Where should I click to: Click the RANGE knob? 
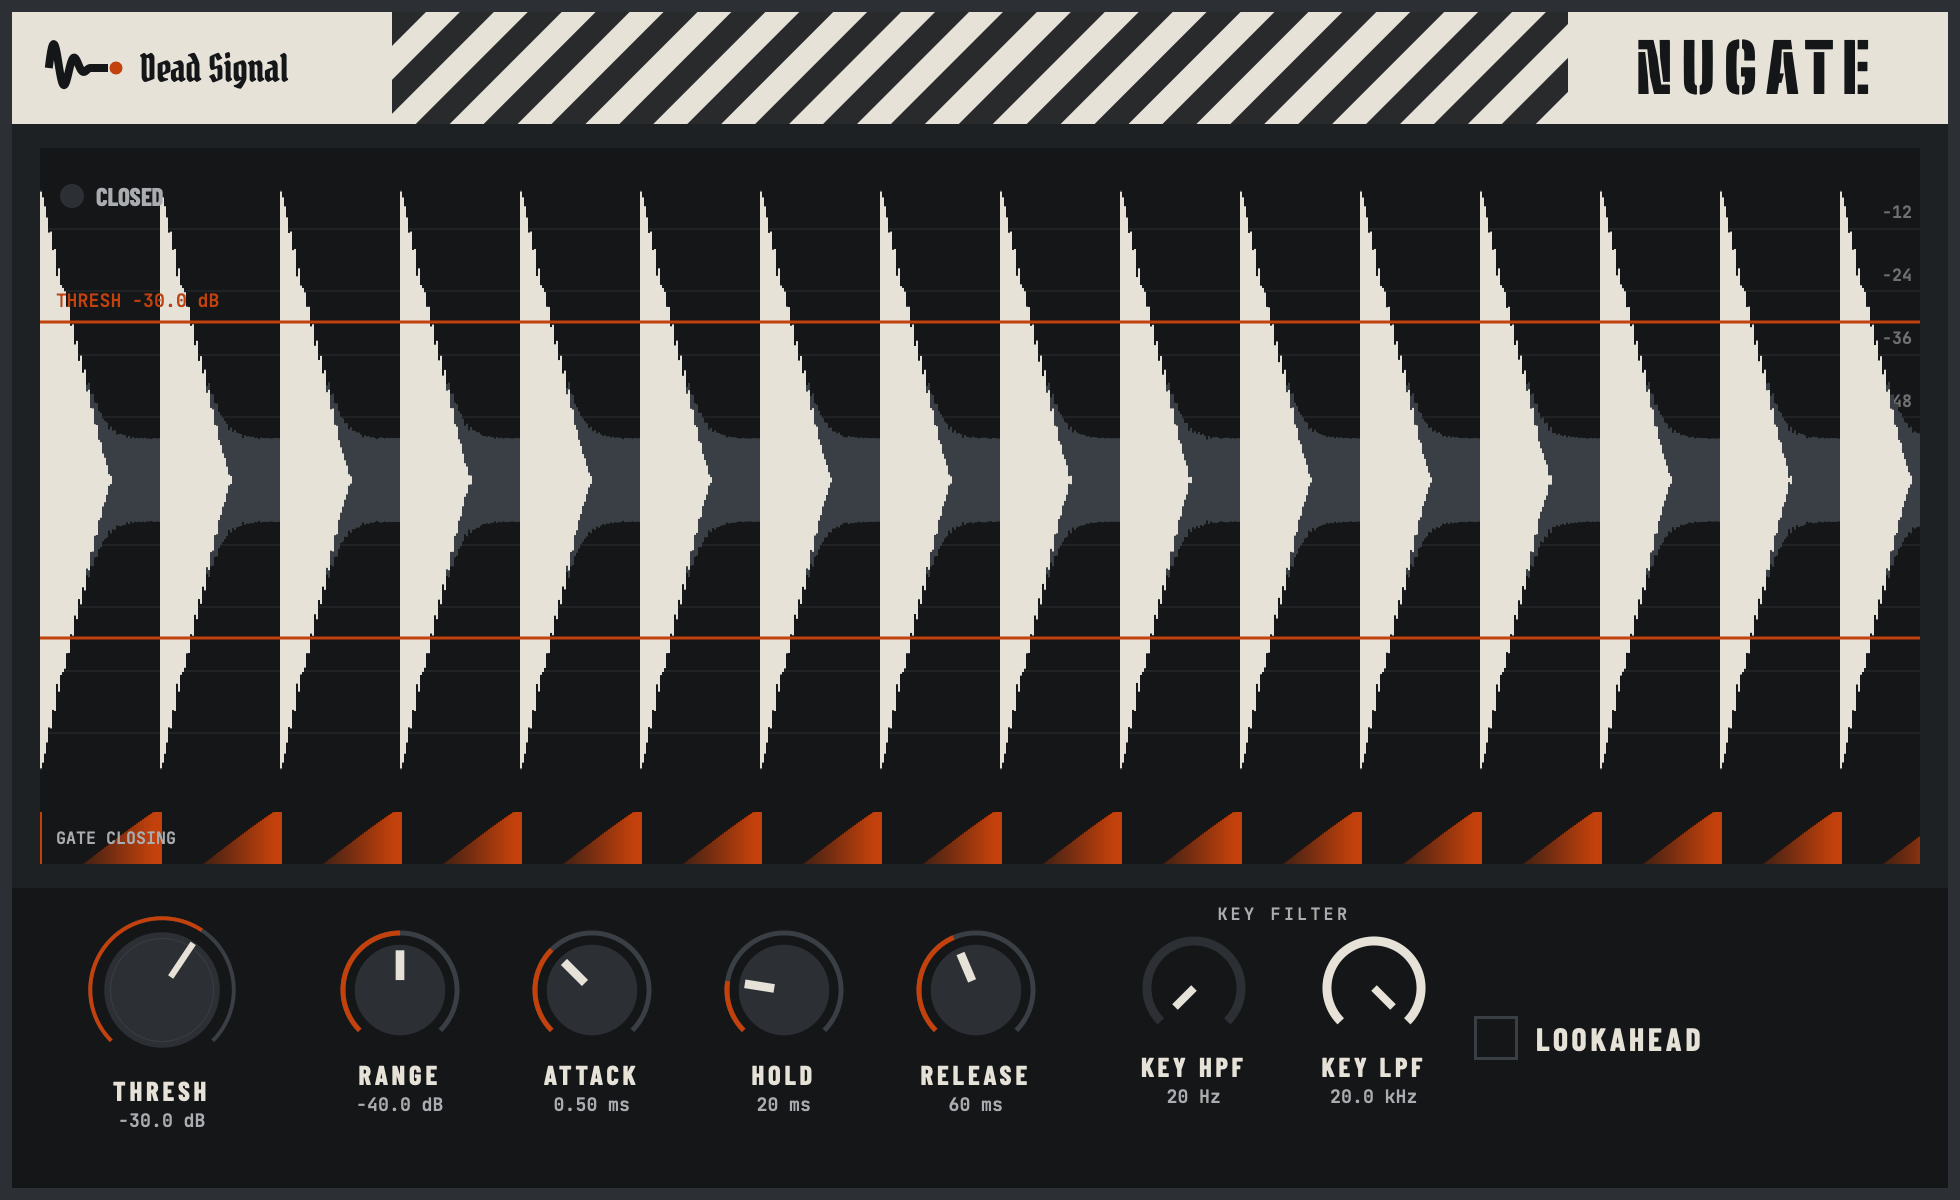(399, 990)
